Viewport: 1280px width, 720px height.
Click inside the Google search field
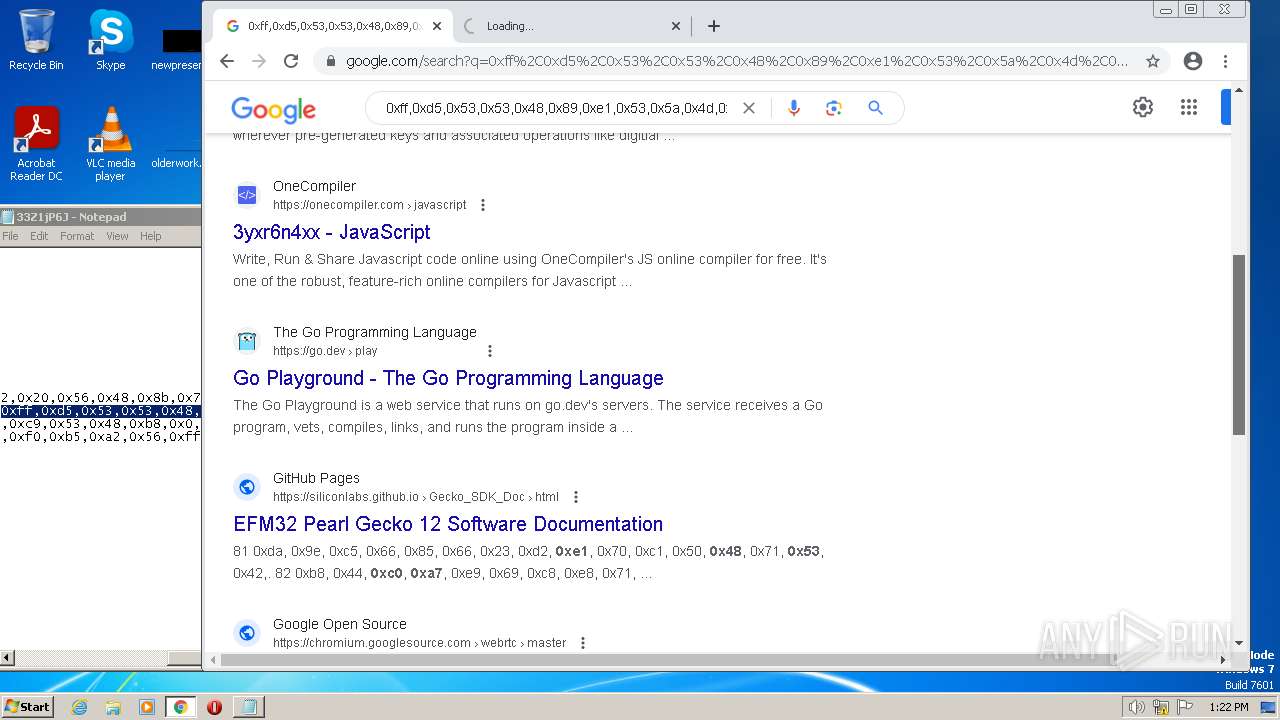[x=556, y=108]
